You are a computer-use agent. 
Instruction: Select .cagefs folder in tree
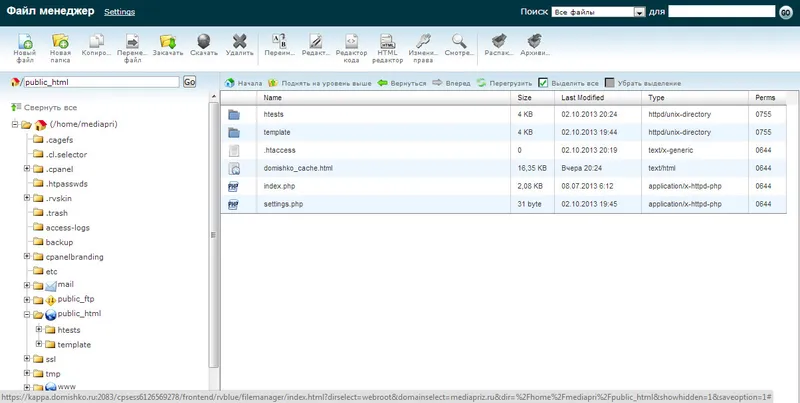click(59, 140)
